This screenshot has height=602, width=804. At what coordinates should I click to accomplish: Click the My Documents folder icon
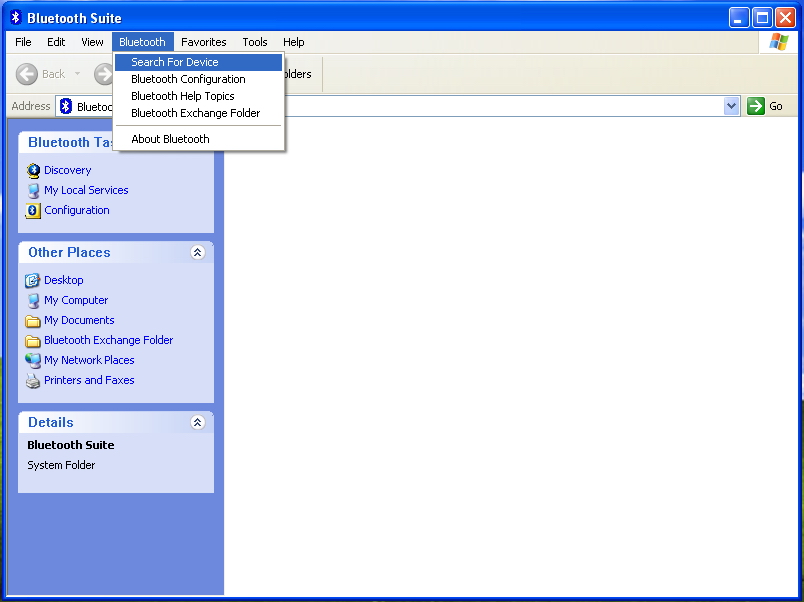[33, 321]
